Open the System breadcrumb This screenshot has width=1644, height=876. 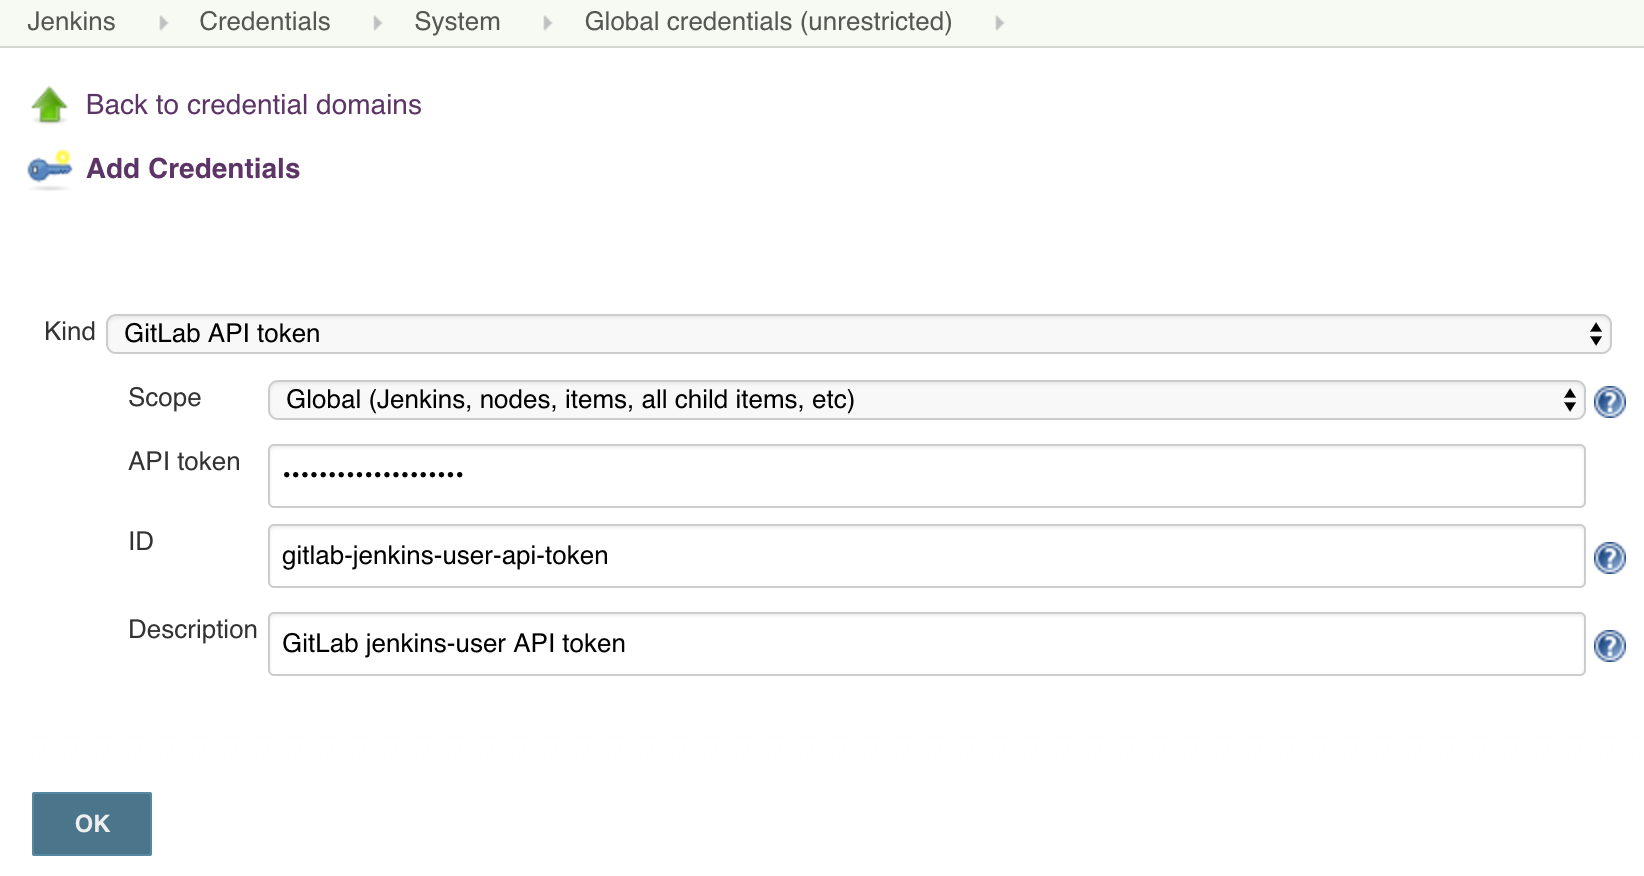coord(457,22)
